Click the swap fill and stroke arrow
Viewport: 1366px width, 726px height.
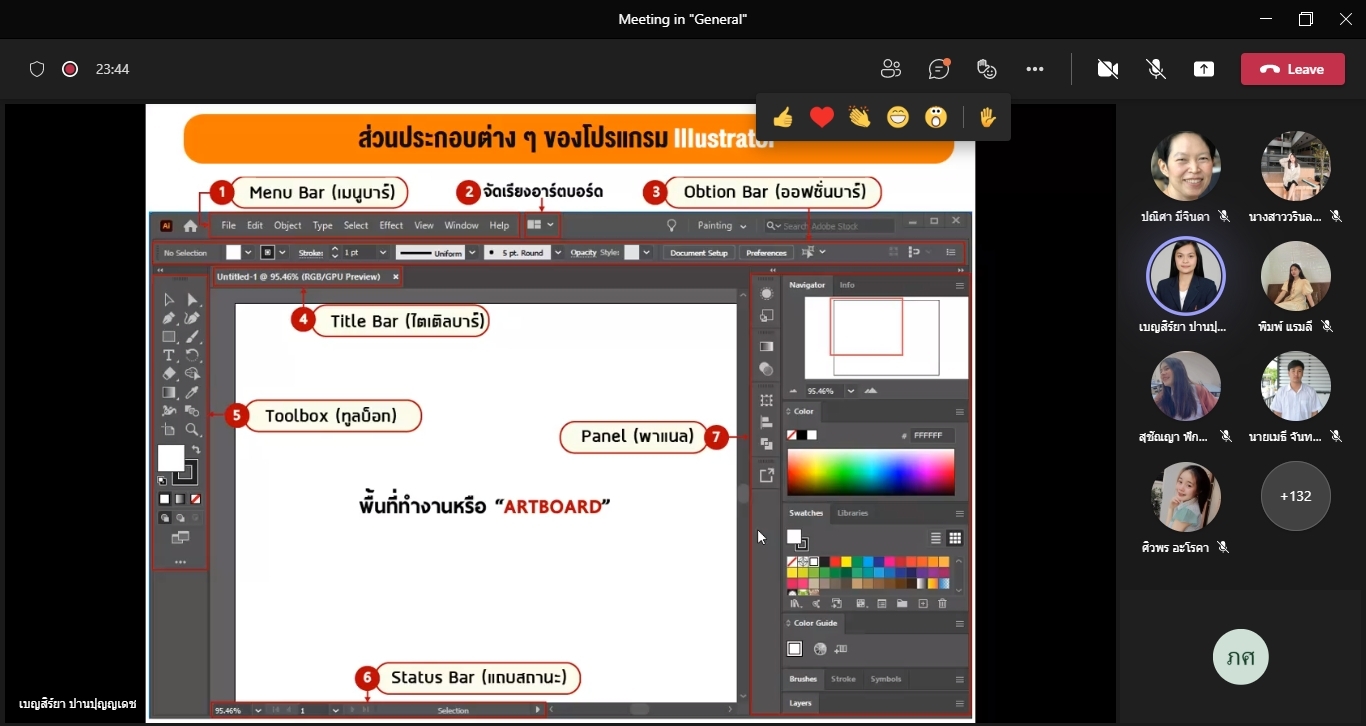pyautogui.click(x=196, y=451)
